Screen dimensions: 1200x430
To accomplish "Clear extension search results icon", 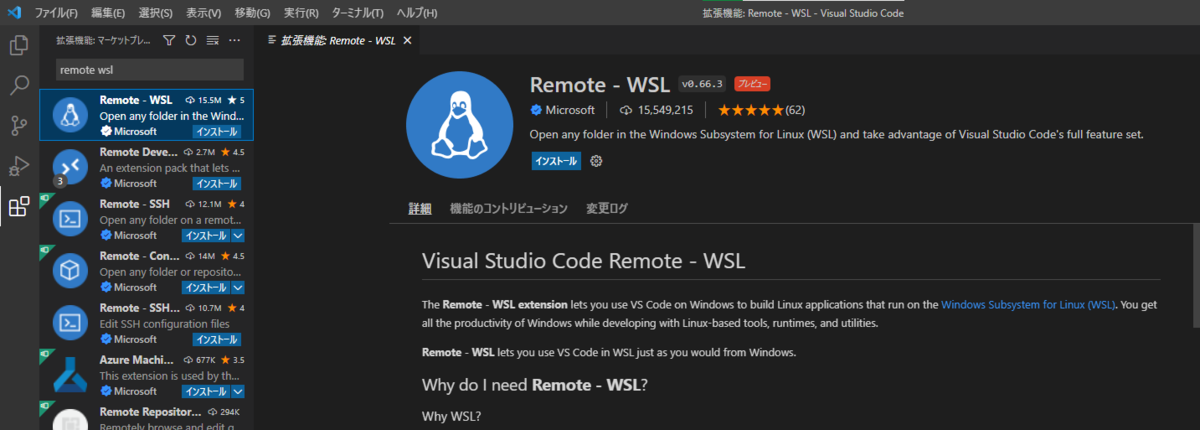I will pos(213,40).
